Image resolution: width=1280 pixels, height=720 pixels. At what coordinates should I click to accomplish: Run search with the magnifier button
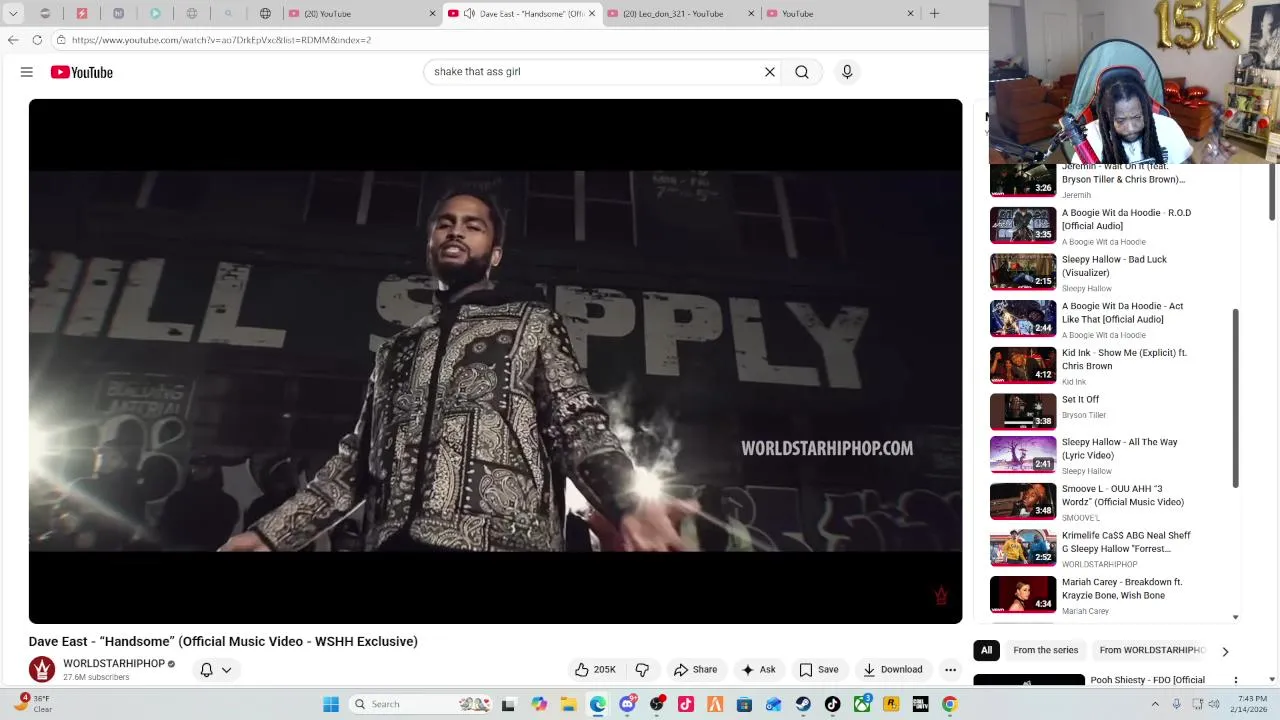pos(802,72)
